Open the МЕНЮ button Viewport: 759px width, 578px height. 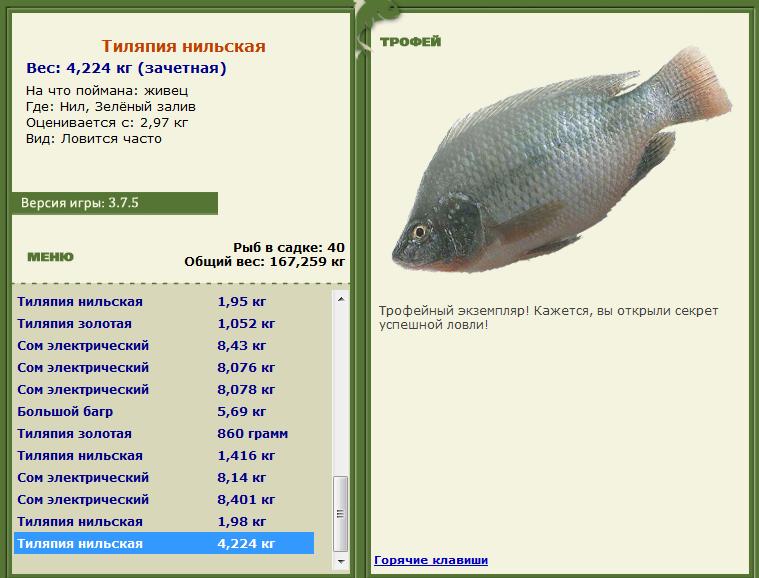coord(50,257)
